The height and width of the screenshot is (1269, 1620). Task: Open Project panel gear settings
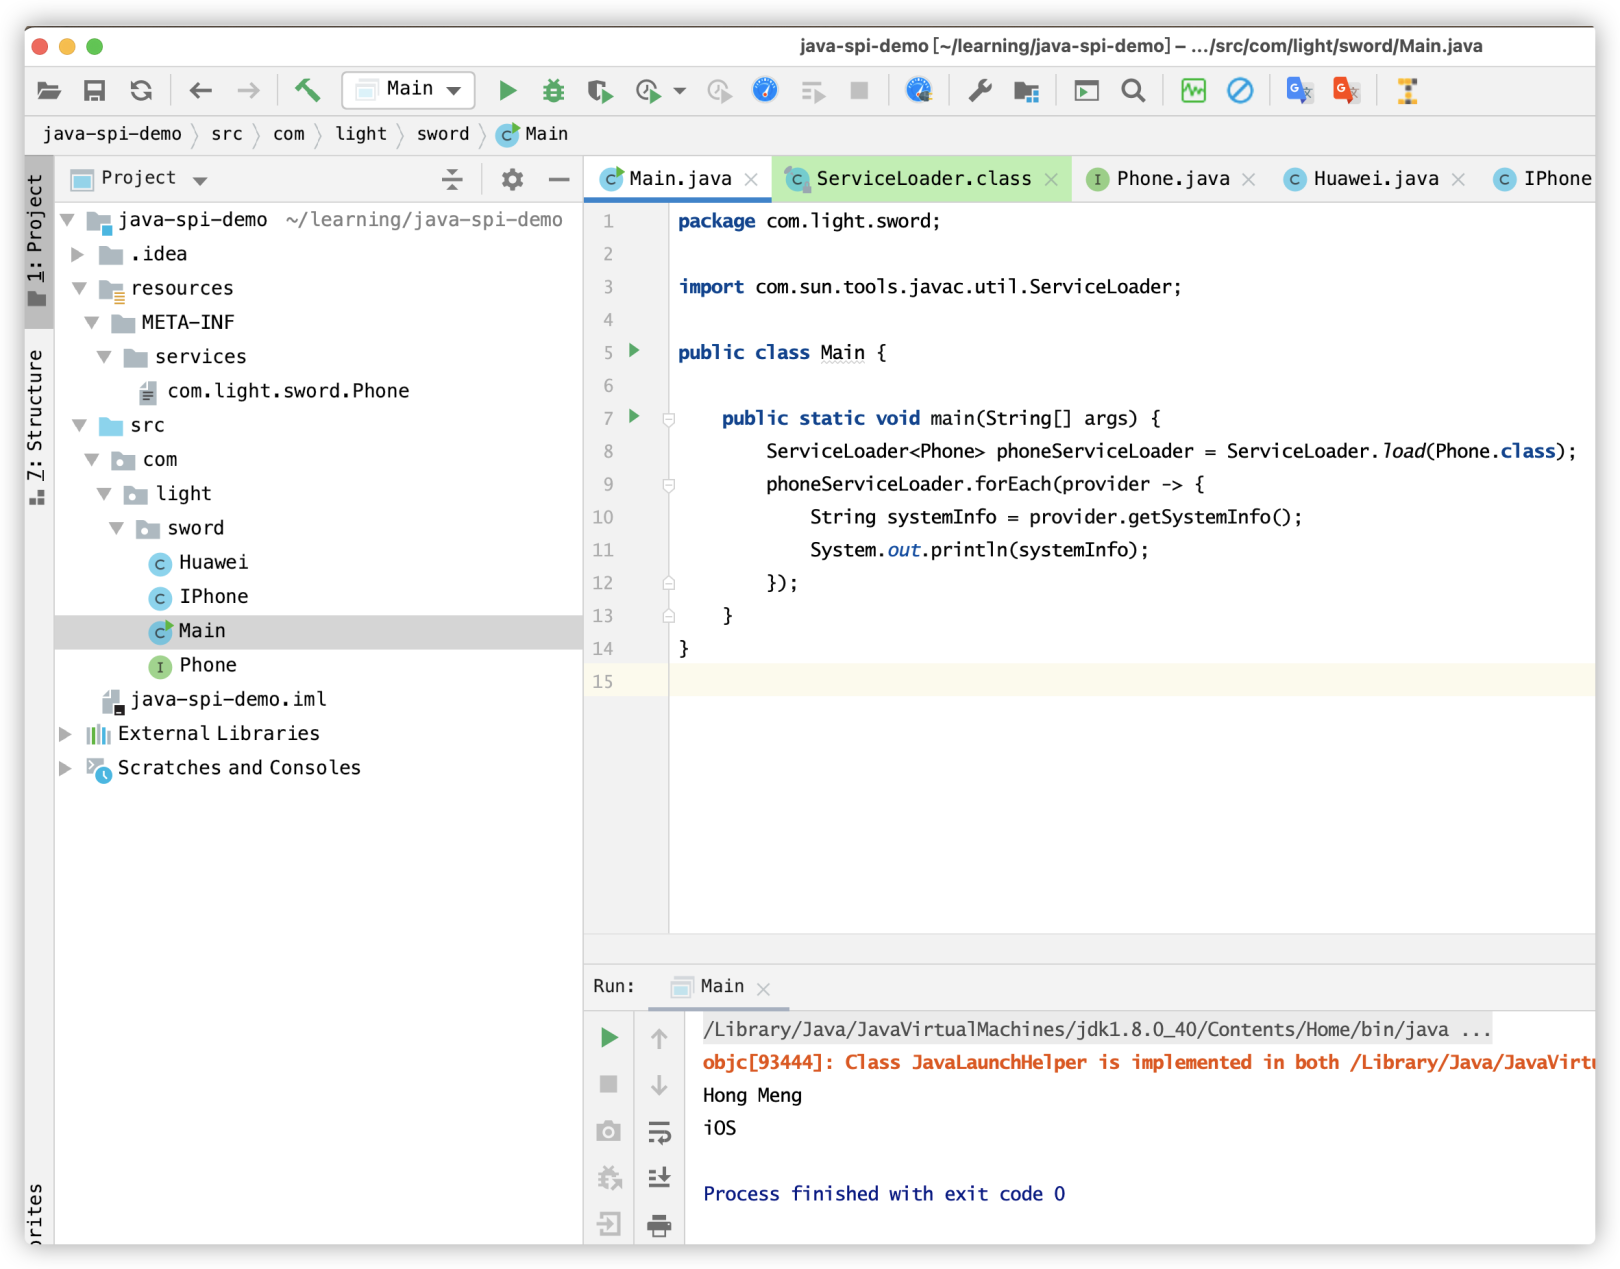coord(512,179)
